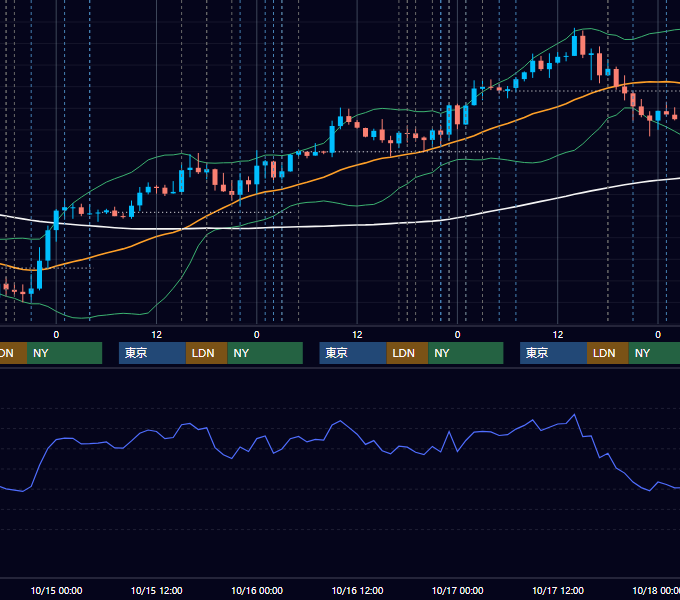The height and width of the screenshot is (600, 680).
Task: Select the 東京 session block on 10/16
Action: click(x=353, y=353)
